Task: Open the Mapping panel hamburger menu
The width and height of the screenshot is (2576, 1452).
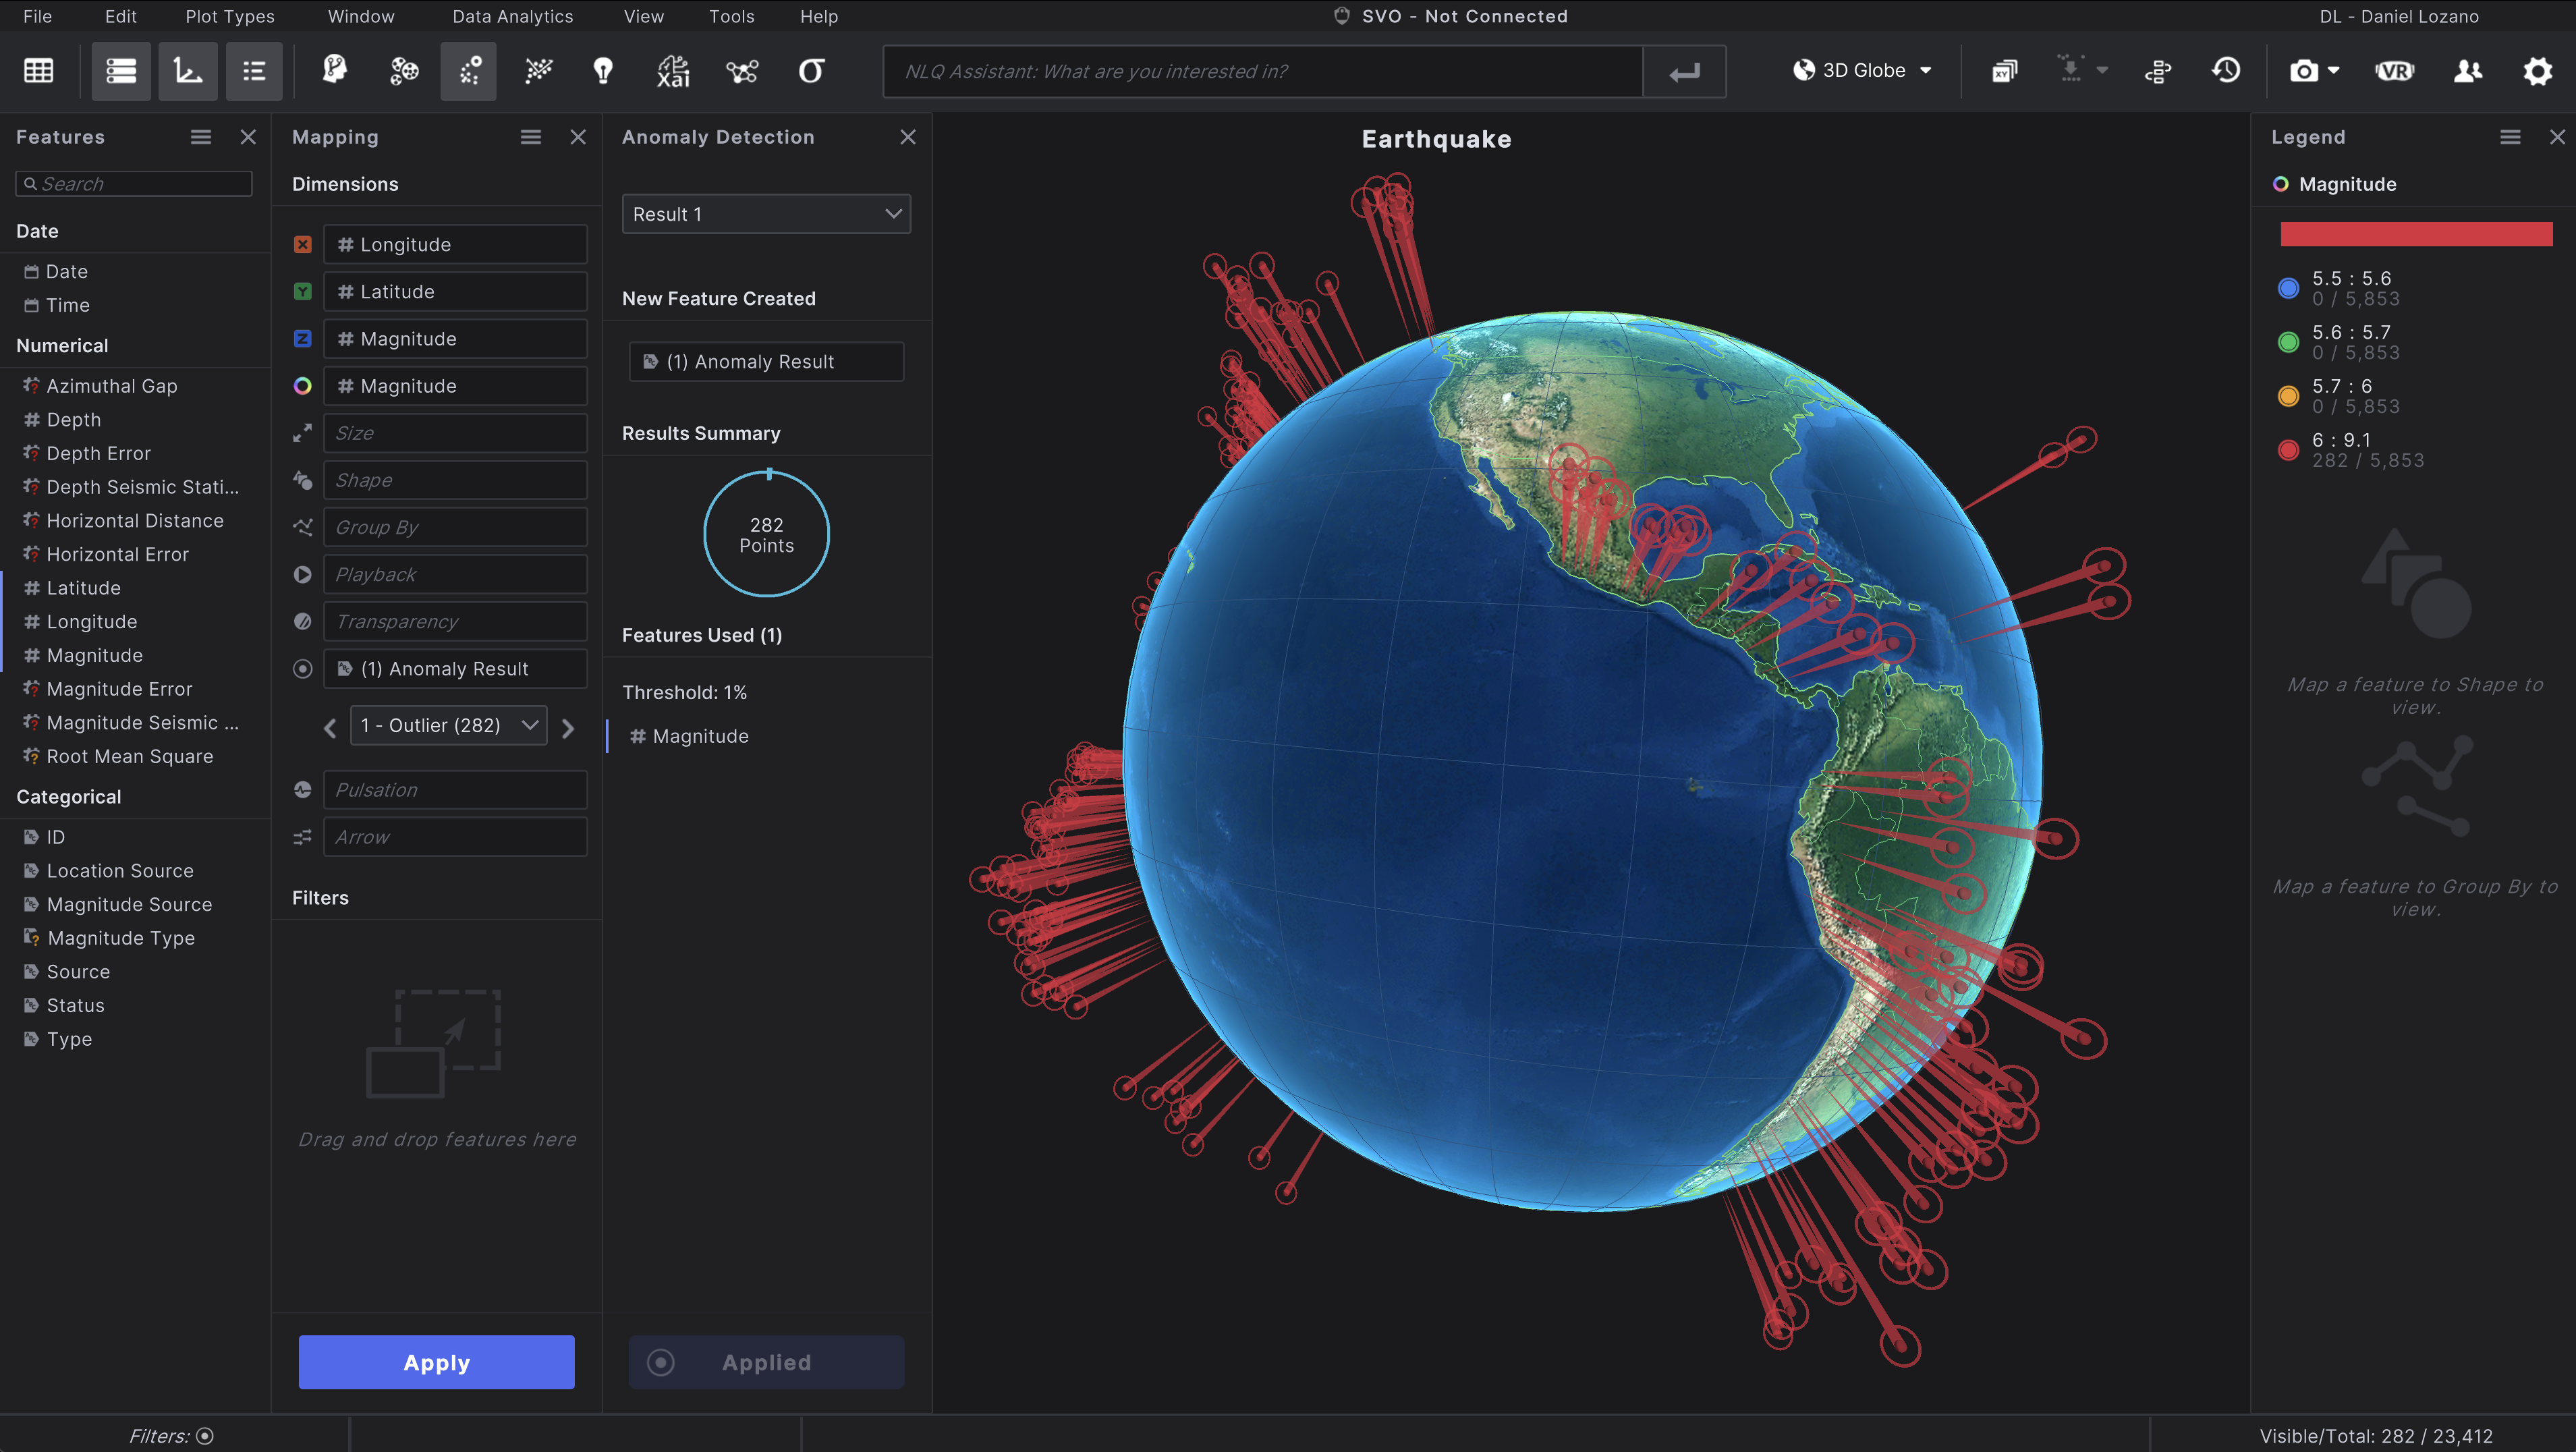Action: pyautogui.click(x=531, y=137)
